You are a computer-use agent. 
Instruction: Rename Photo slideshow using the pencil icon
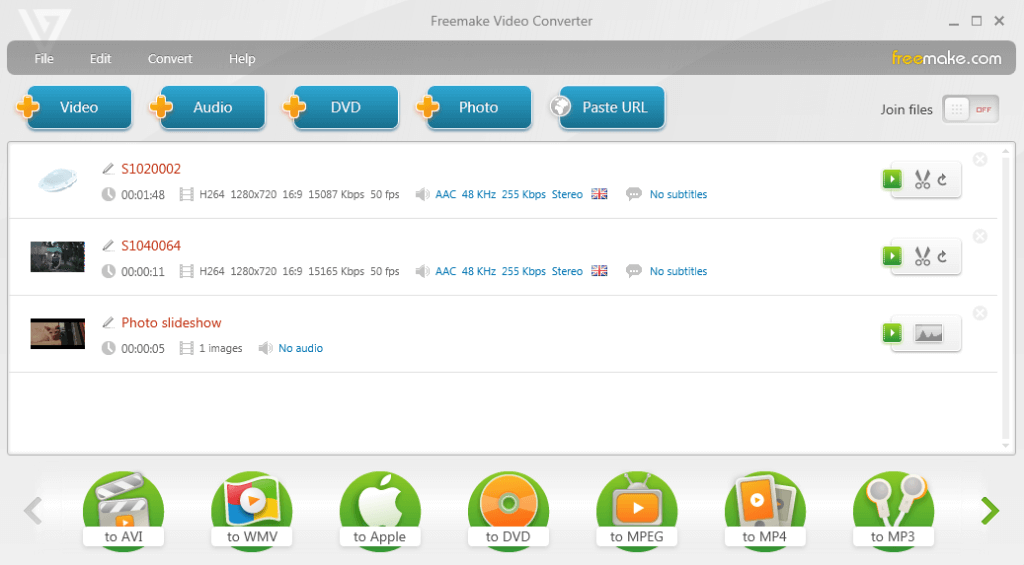(x=108, y=323)
